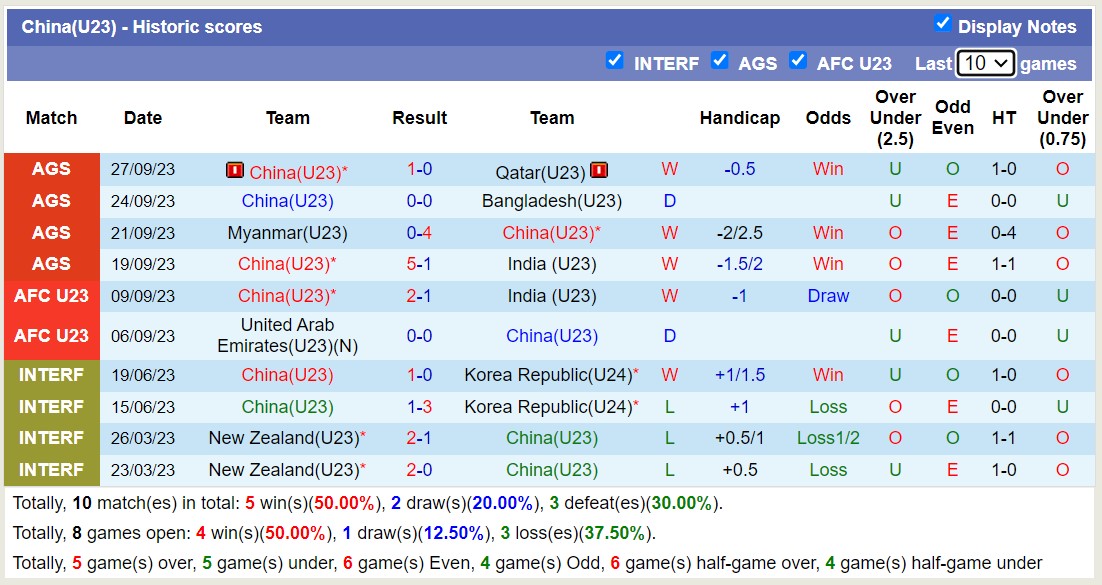Disable the AGS competition checkbox
Viewport: 1102px width, 585px height.
point(720,60)
